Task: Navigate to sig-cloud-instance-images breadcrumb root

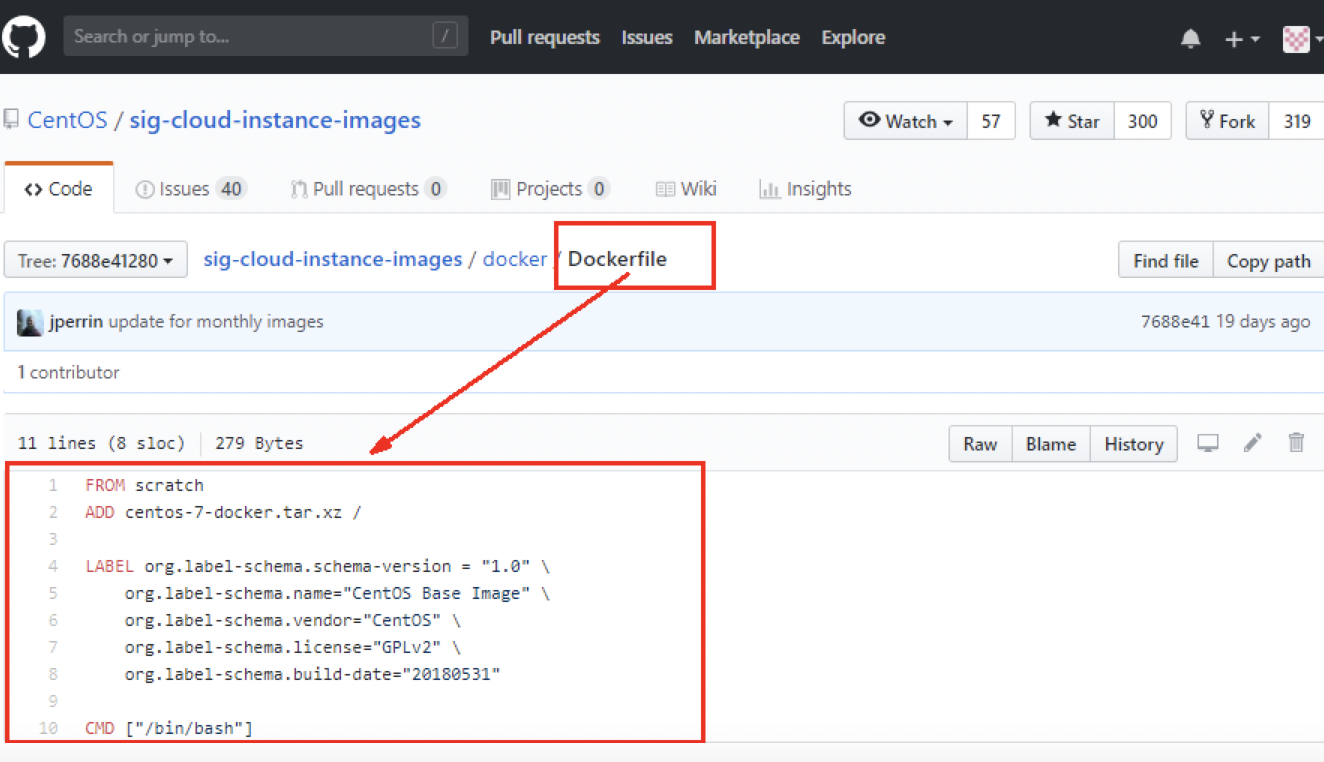Action: 333,259
